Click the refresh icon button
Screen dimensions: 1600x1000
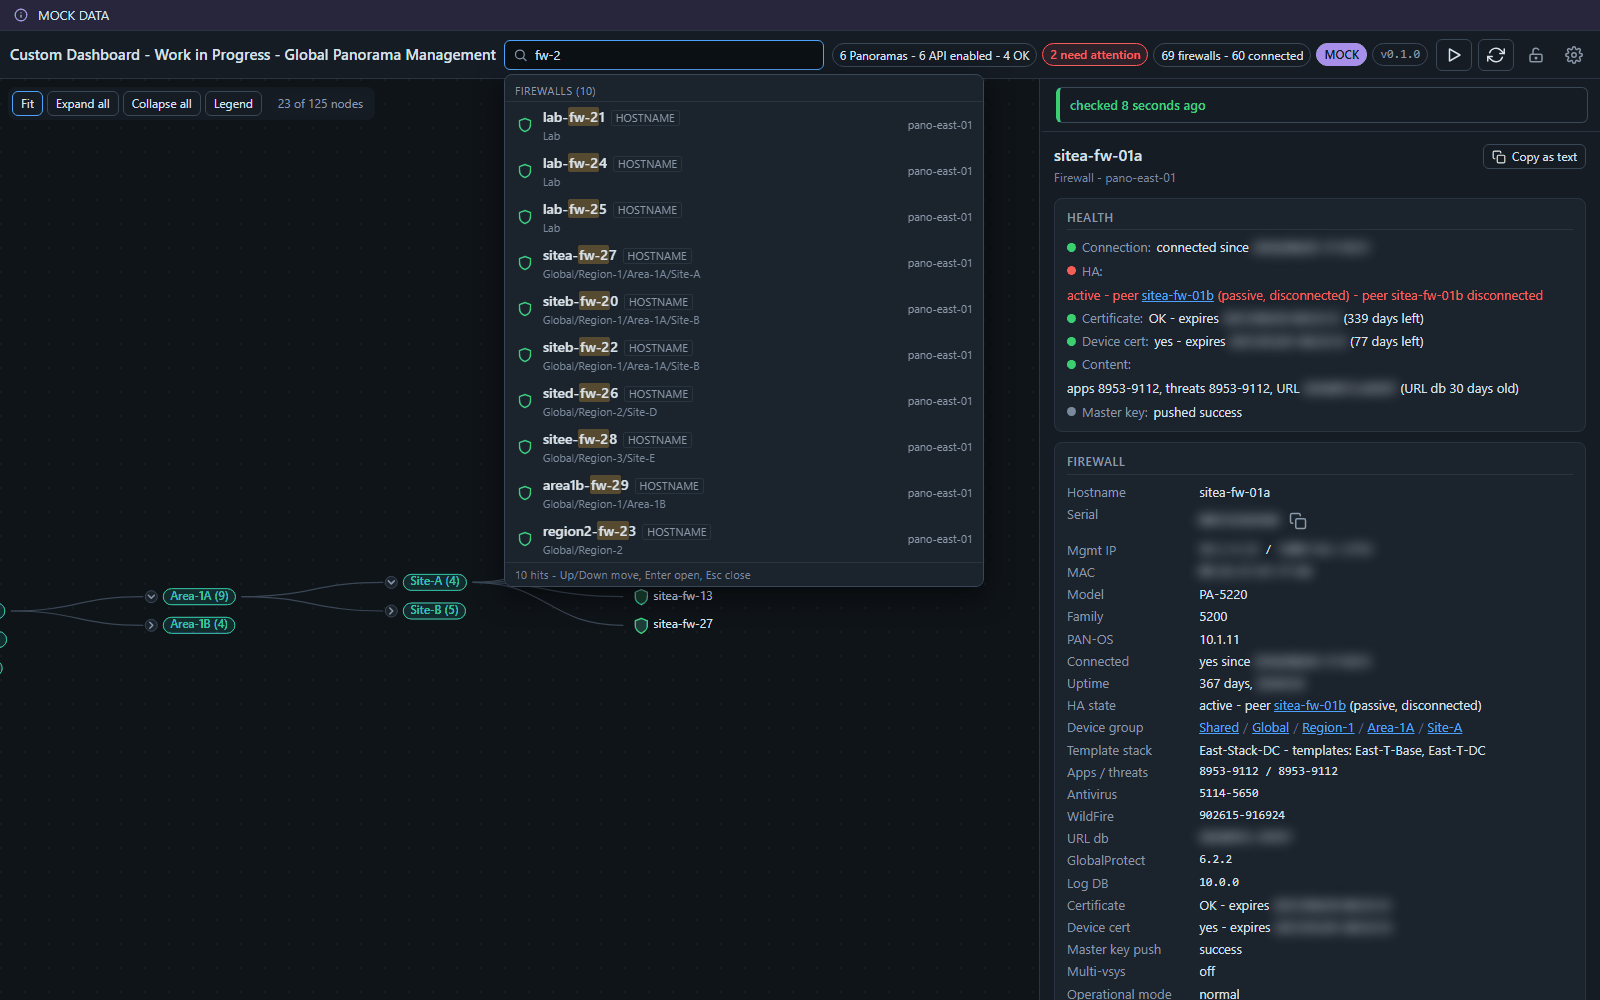tap(1496, 55)
